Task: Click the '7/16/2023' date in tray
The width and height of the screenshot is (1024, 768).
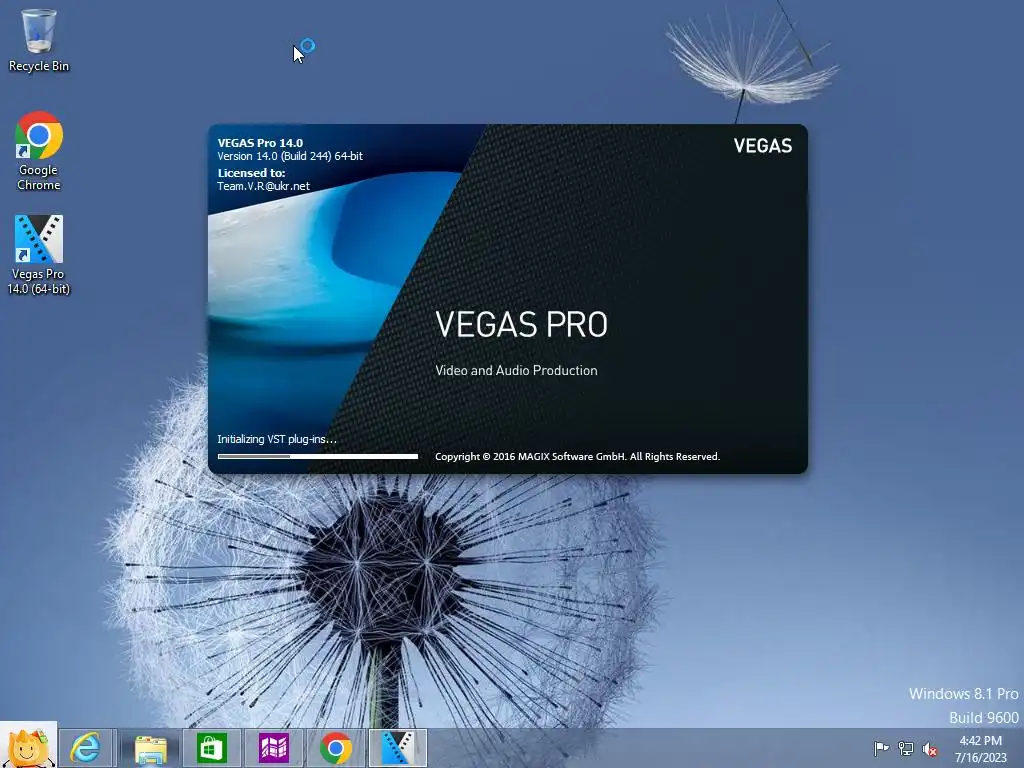Action: tap(981, 758)
